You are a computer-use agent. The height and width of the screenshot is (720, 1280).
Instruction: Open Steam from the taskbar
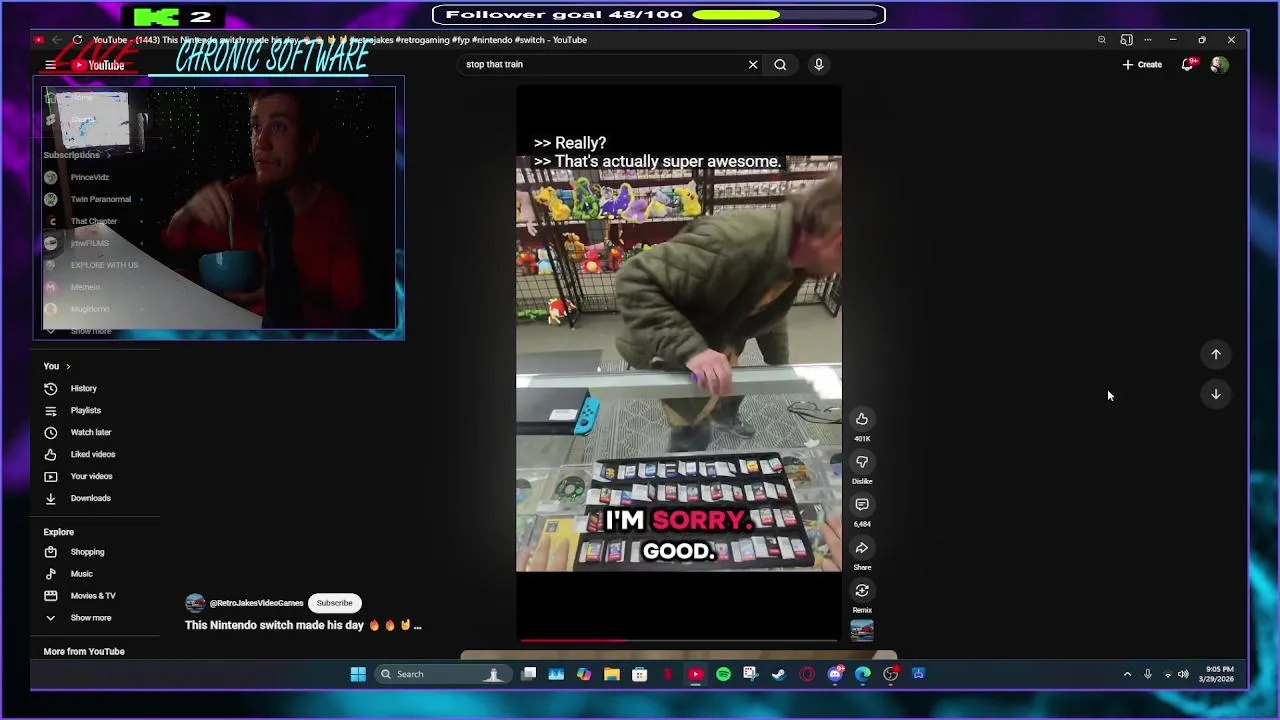779,674
